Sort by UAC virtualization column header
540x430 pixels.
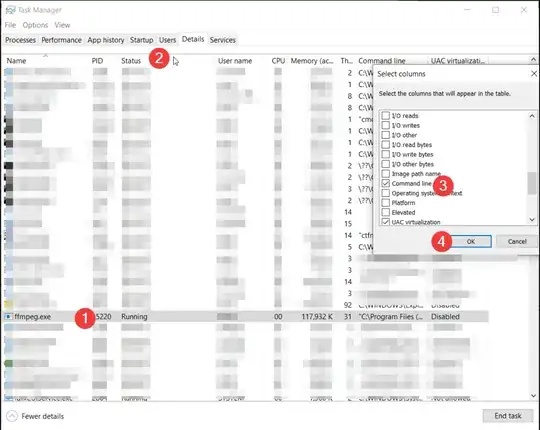point(458,61)
